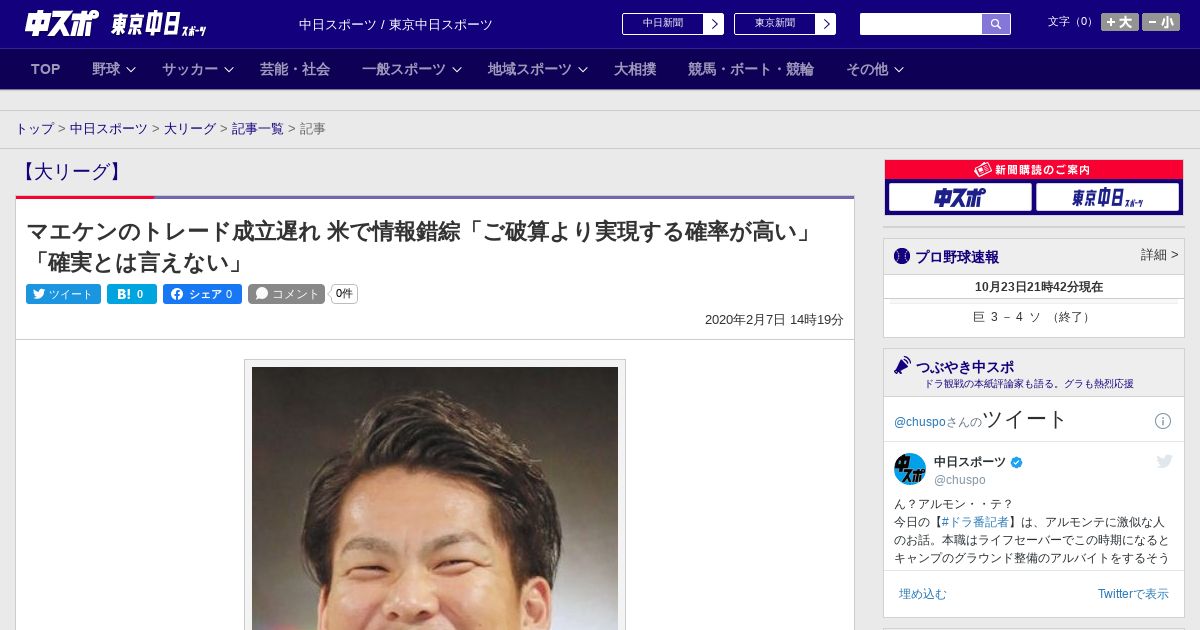Click 中日スポーツ breadcrumb link
This screenshot has width=1200, height=630.
click(109, 129)
